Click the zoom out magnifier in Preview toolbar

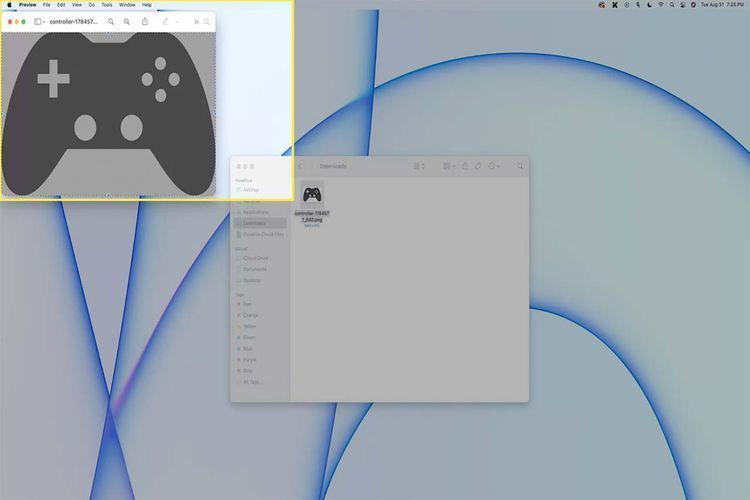coord(111,21)
